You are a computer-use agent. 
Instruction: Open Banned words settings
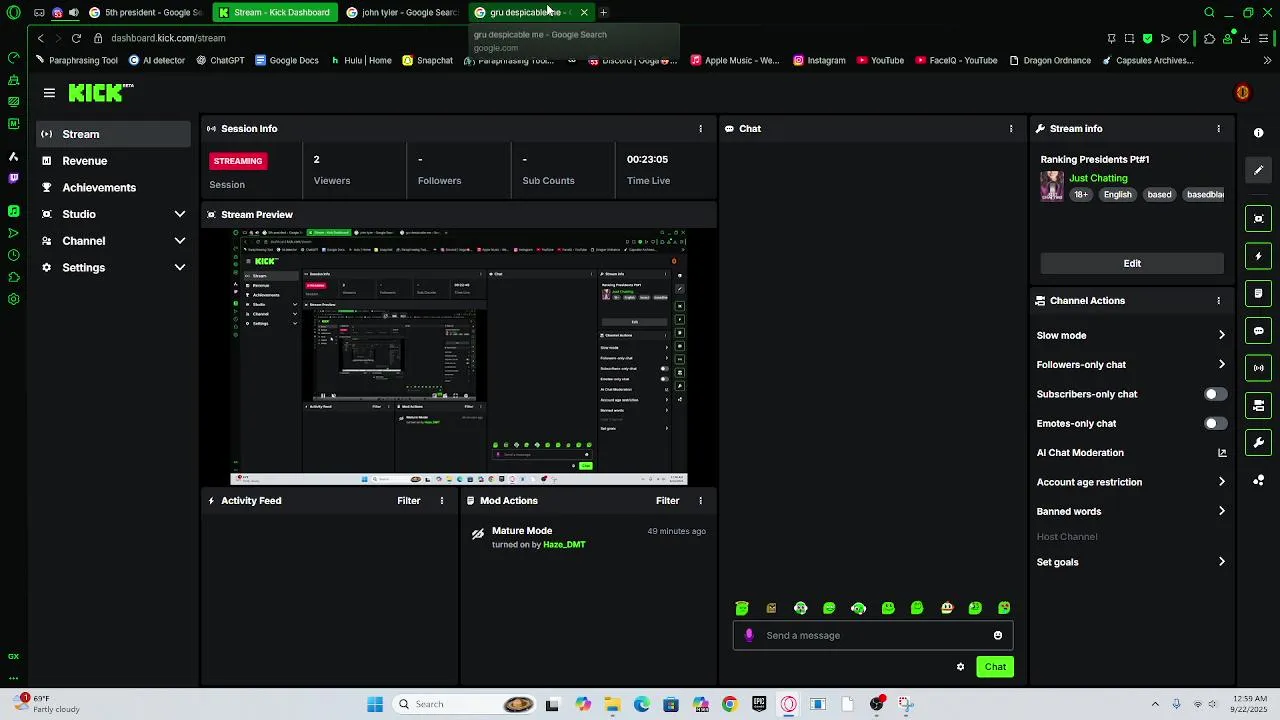click(x=1131, y=511)
